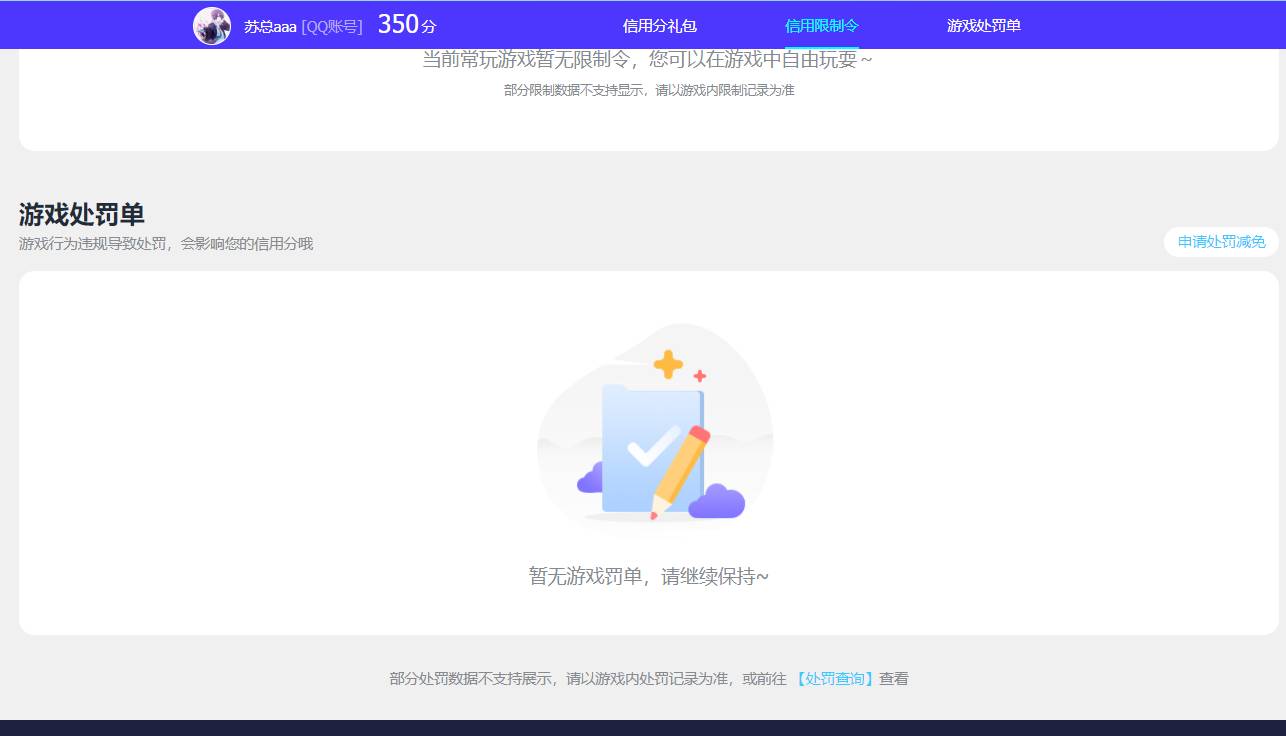Click the yellow plus decoration above the folder
Screen dimensions: 1286x736
668,365
